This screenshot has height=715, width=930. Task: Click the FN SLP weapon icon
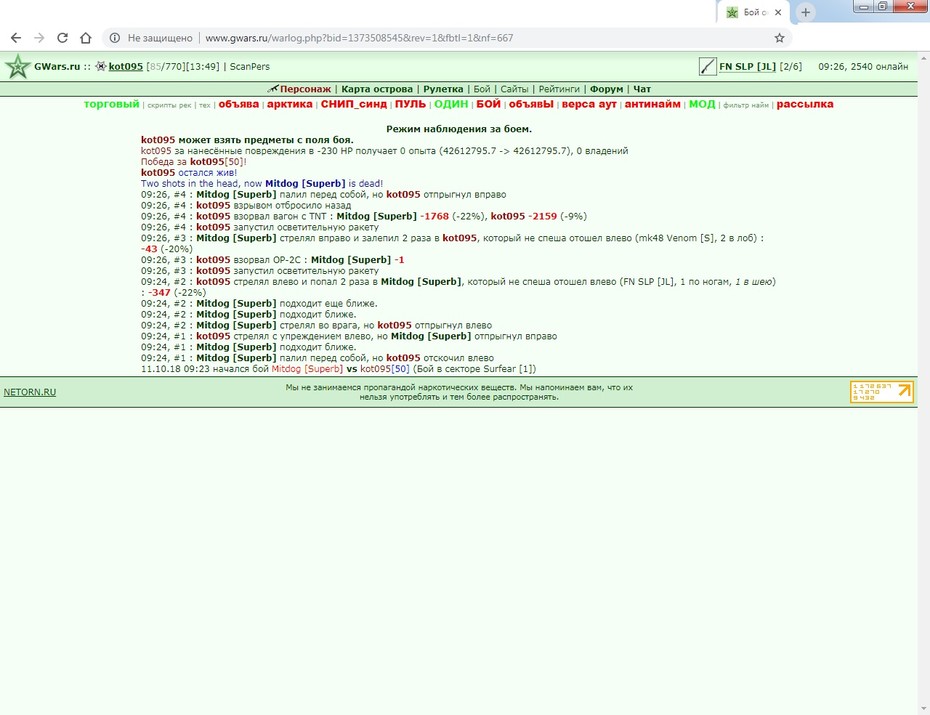click(707, 66)
